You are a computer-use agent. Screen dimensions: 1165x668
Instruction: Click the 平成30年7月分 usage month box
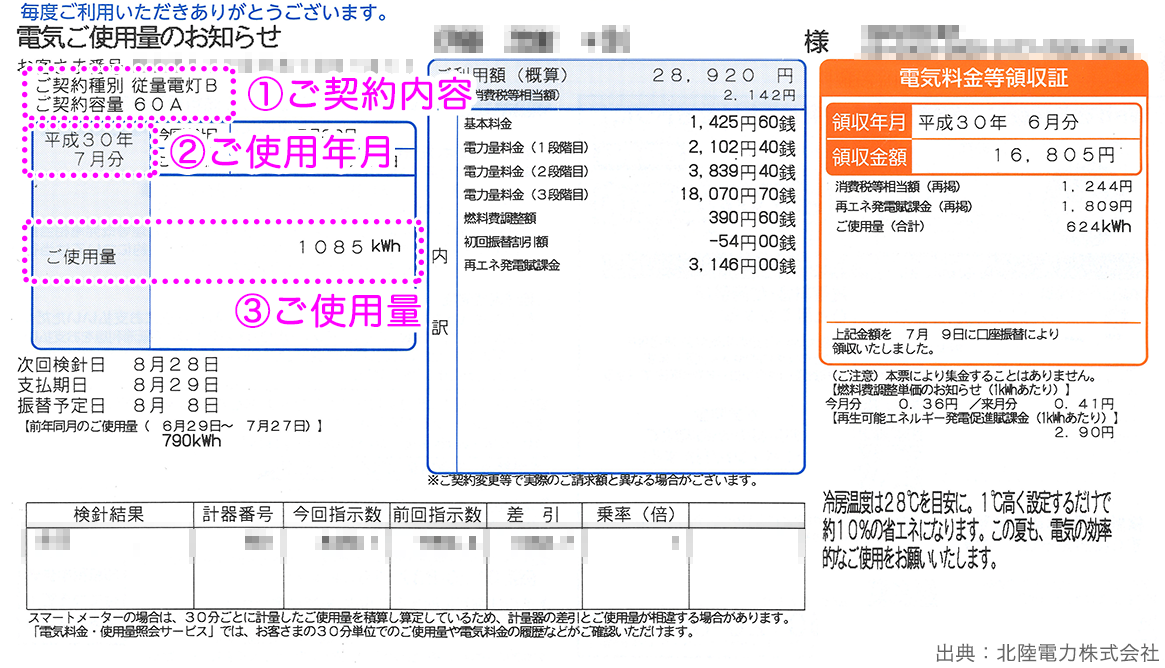[x=90, y=148]
